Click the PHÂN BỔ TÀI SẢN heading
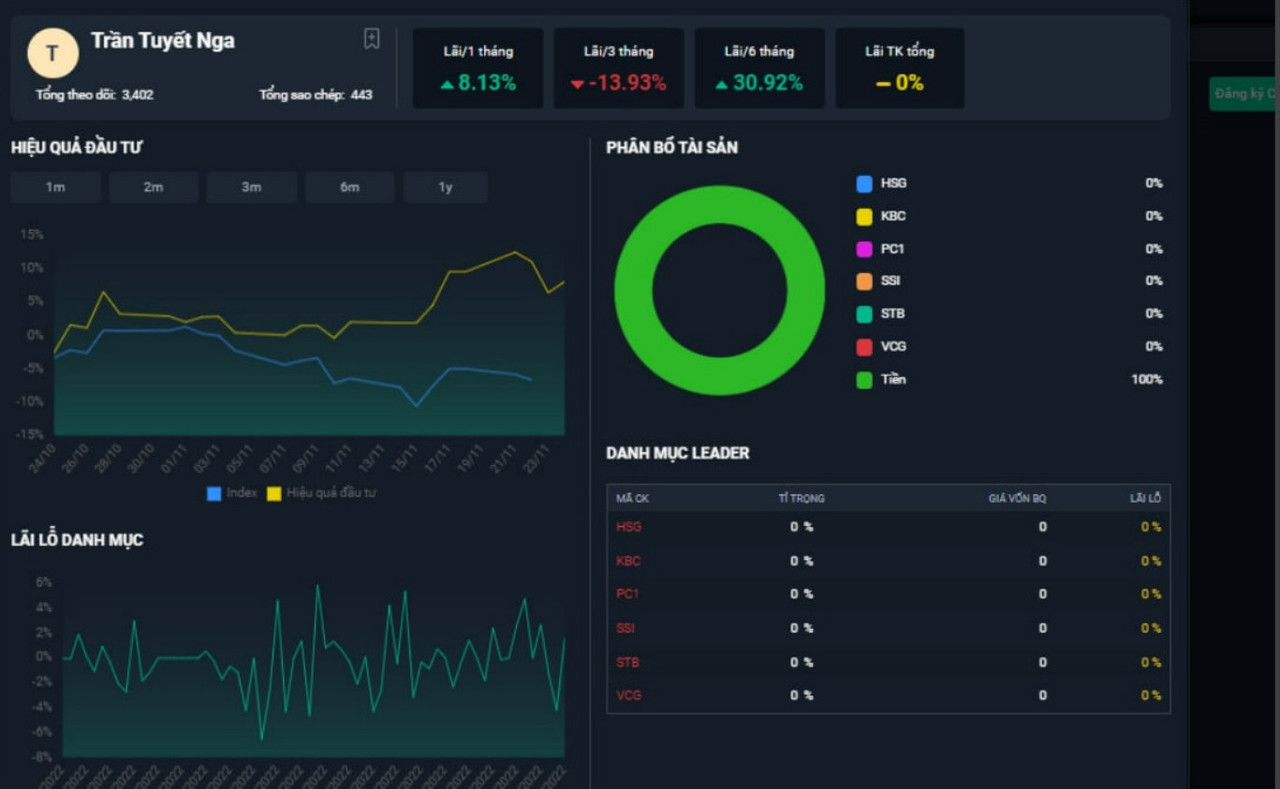The width and height of the screenshot is (1280, 789). [x=672, y=148]
